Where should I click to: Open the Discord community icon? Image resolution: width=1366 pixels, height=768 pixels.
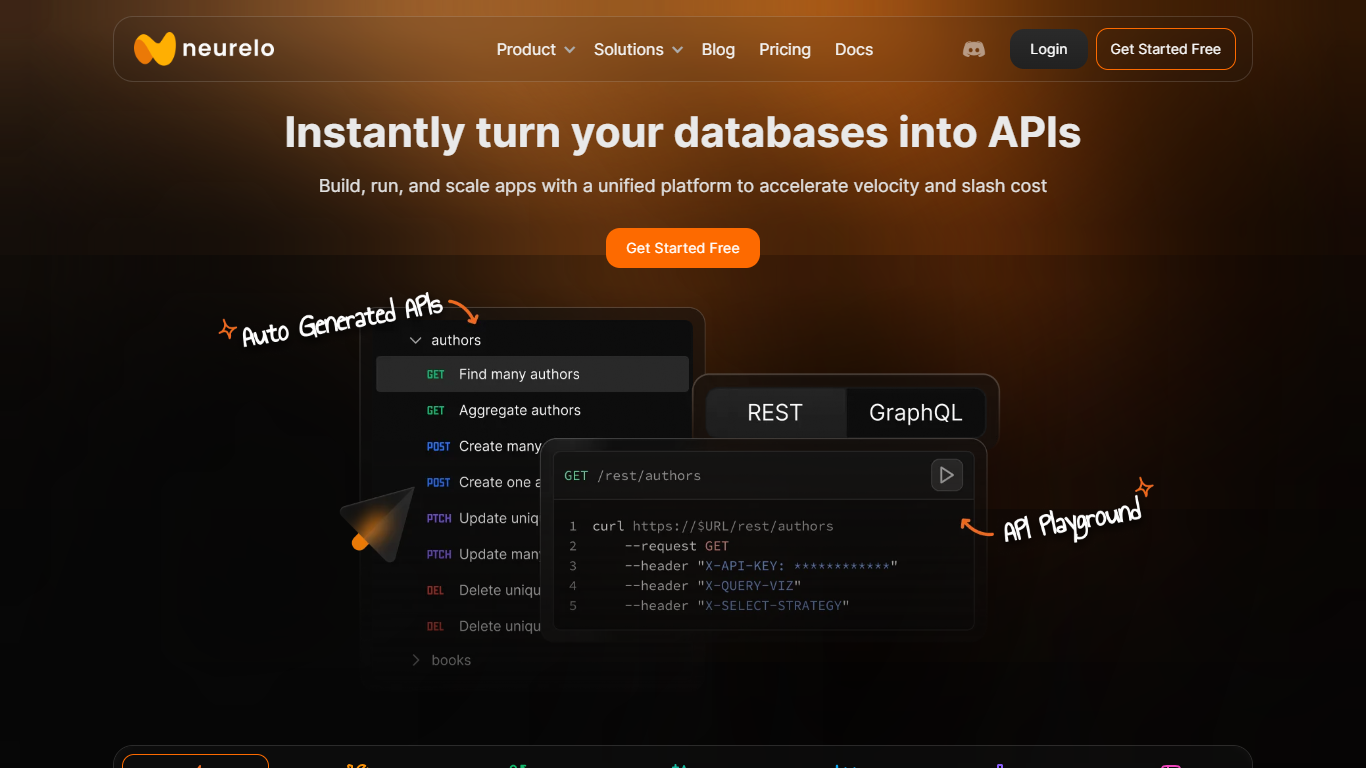tap(974, 49)
